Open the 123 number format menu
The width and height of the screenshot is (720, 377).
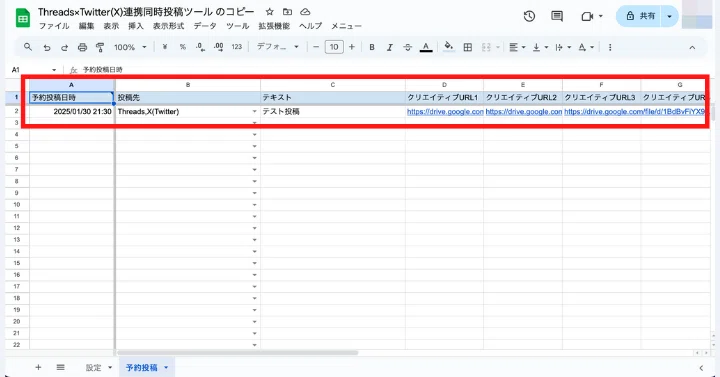(236, 47)
